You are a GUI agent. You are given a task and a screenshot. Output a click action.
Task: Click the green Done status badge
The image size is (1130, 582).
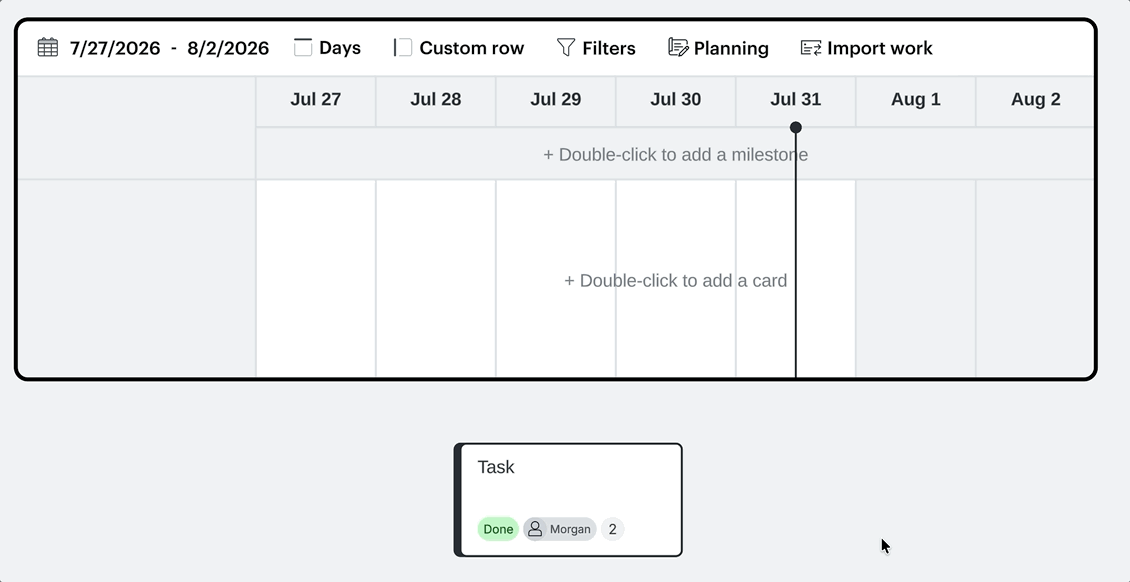(x=498, y=529)
